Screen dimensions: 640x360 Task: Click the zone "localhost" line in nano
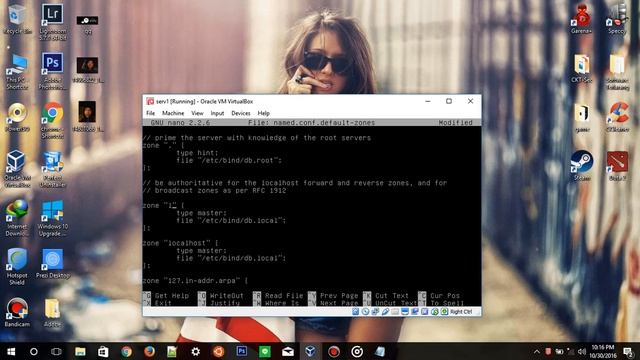[180, 243]
